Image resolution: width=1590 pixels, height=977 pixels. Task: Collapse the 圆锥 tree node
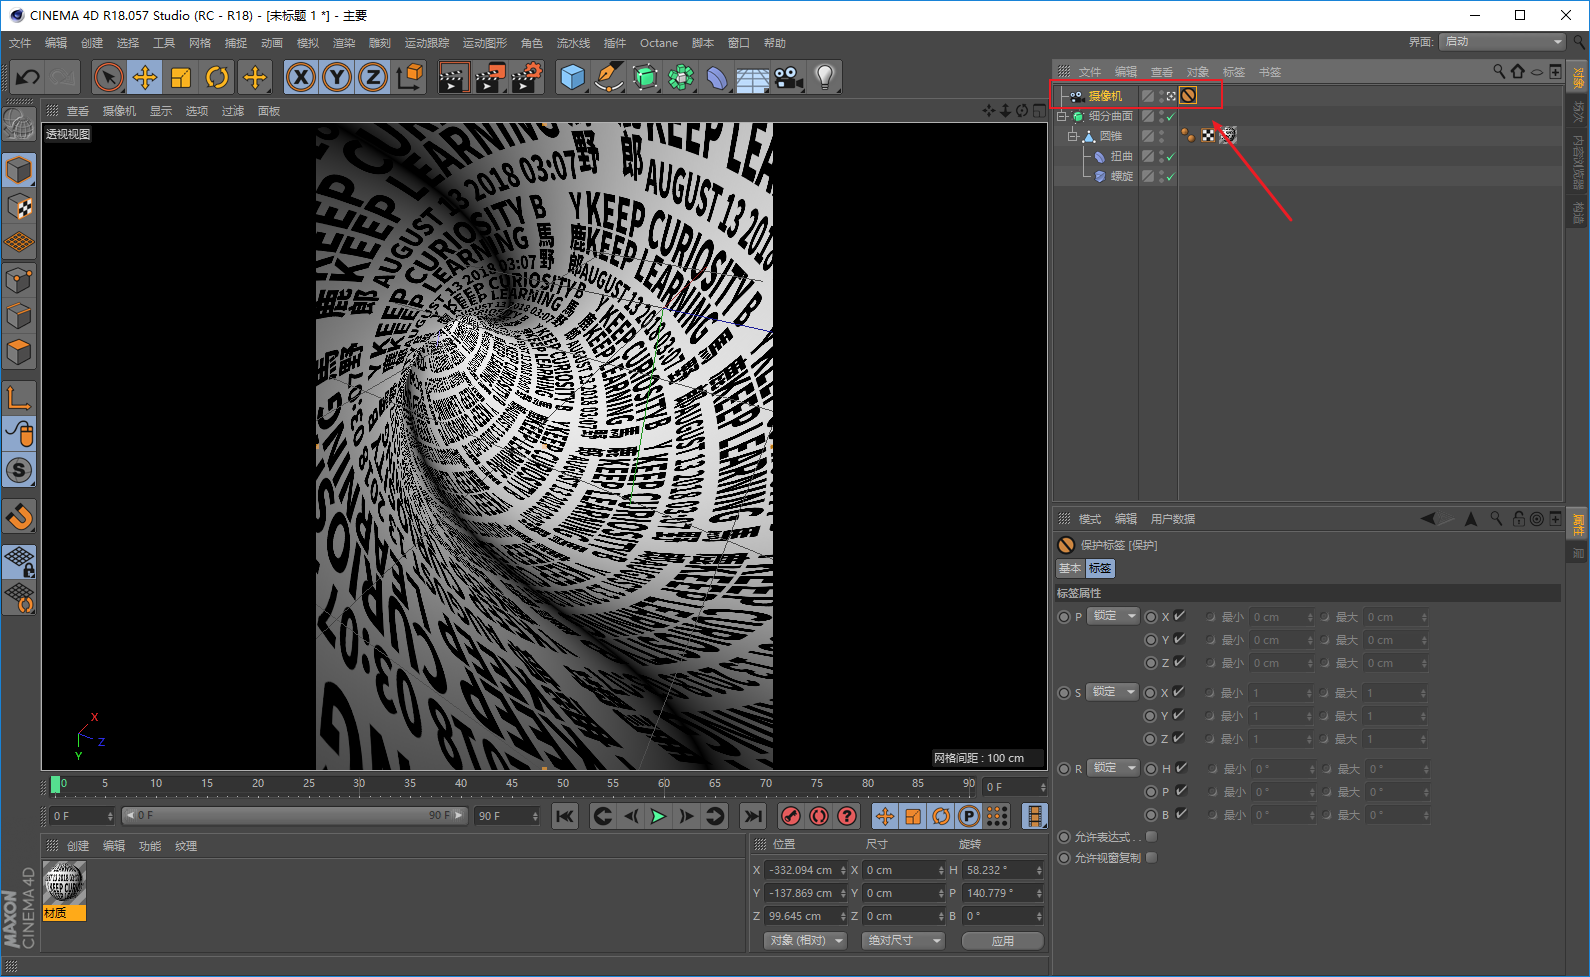(1073, 137)
